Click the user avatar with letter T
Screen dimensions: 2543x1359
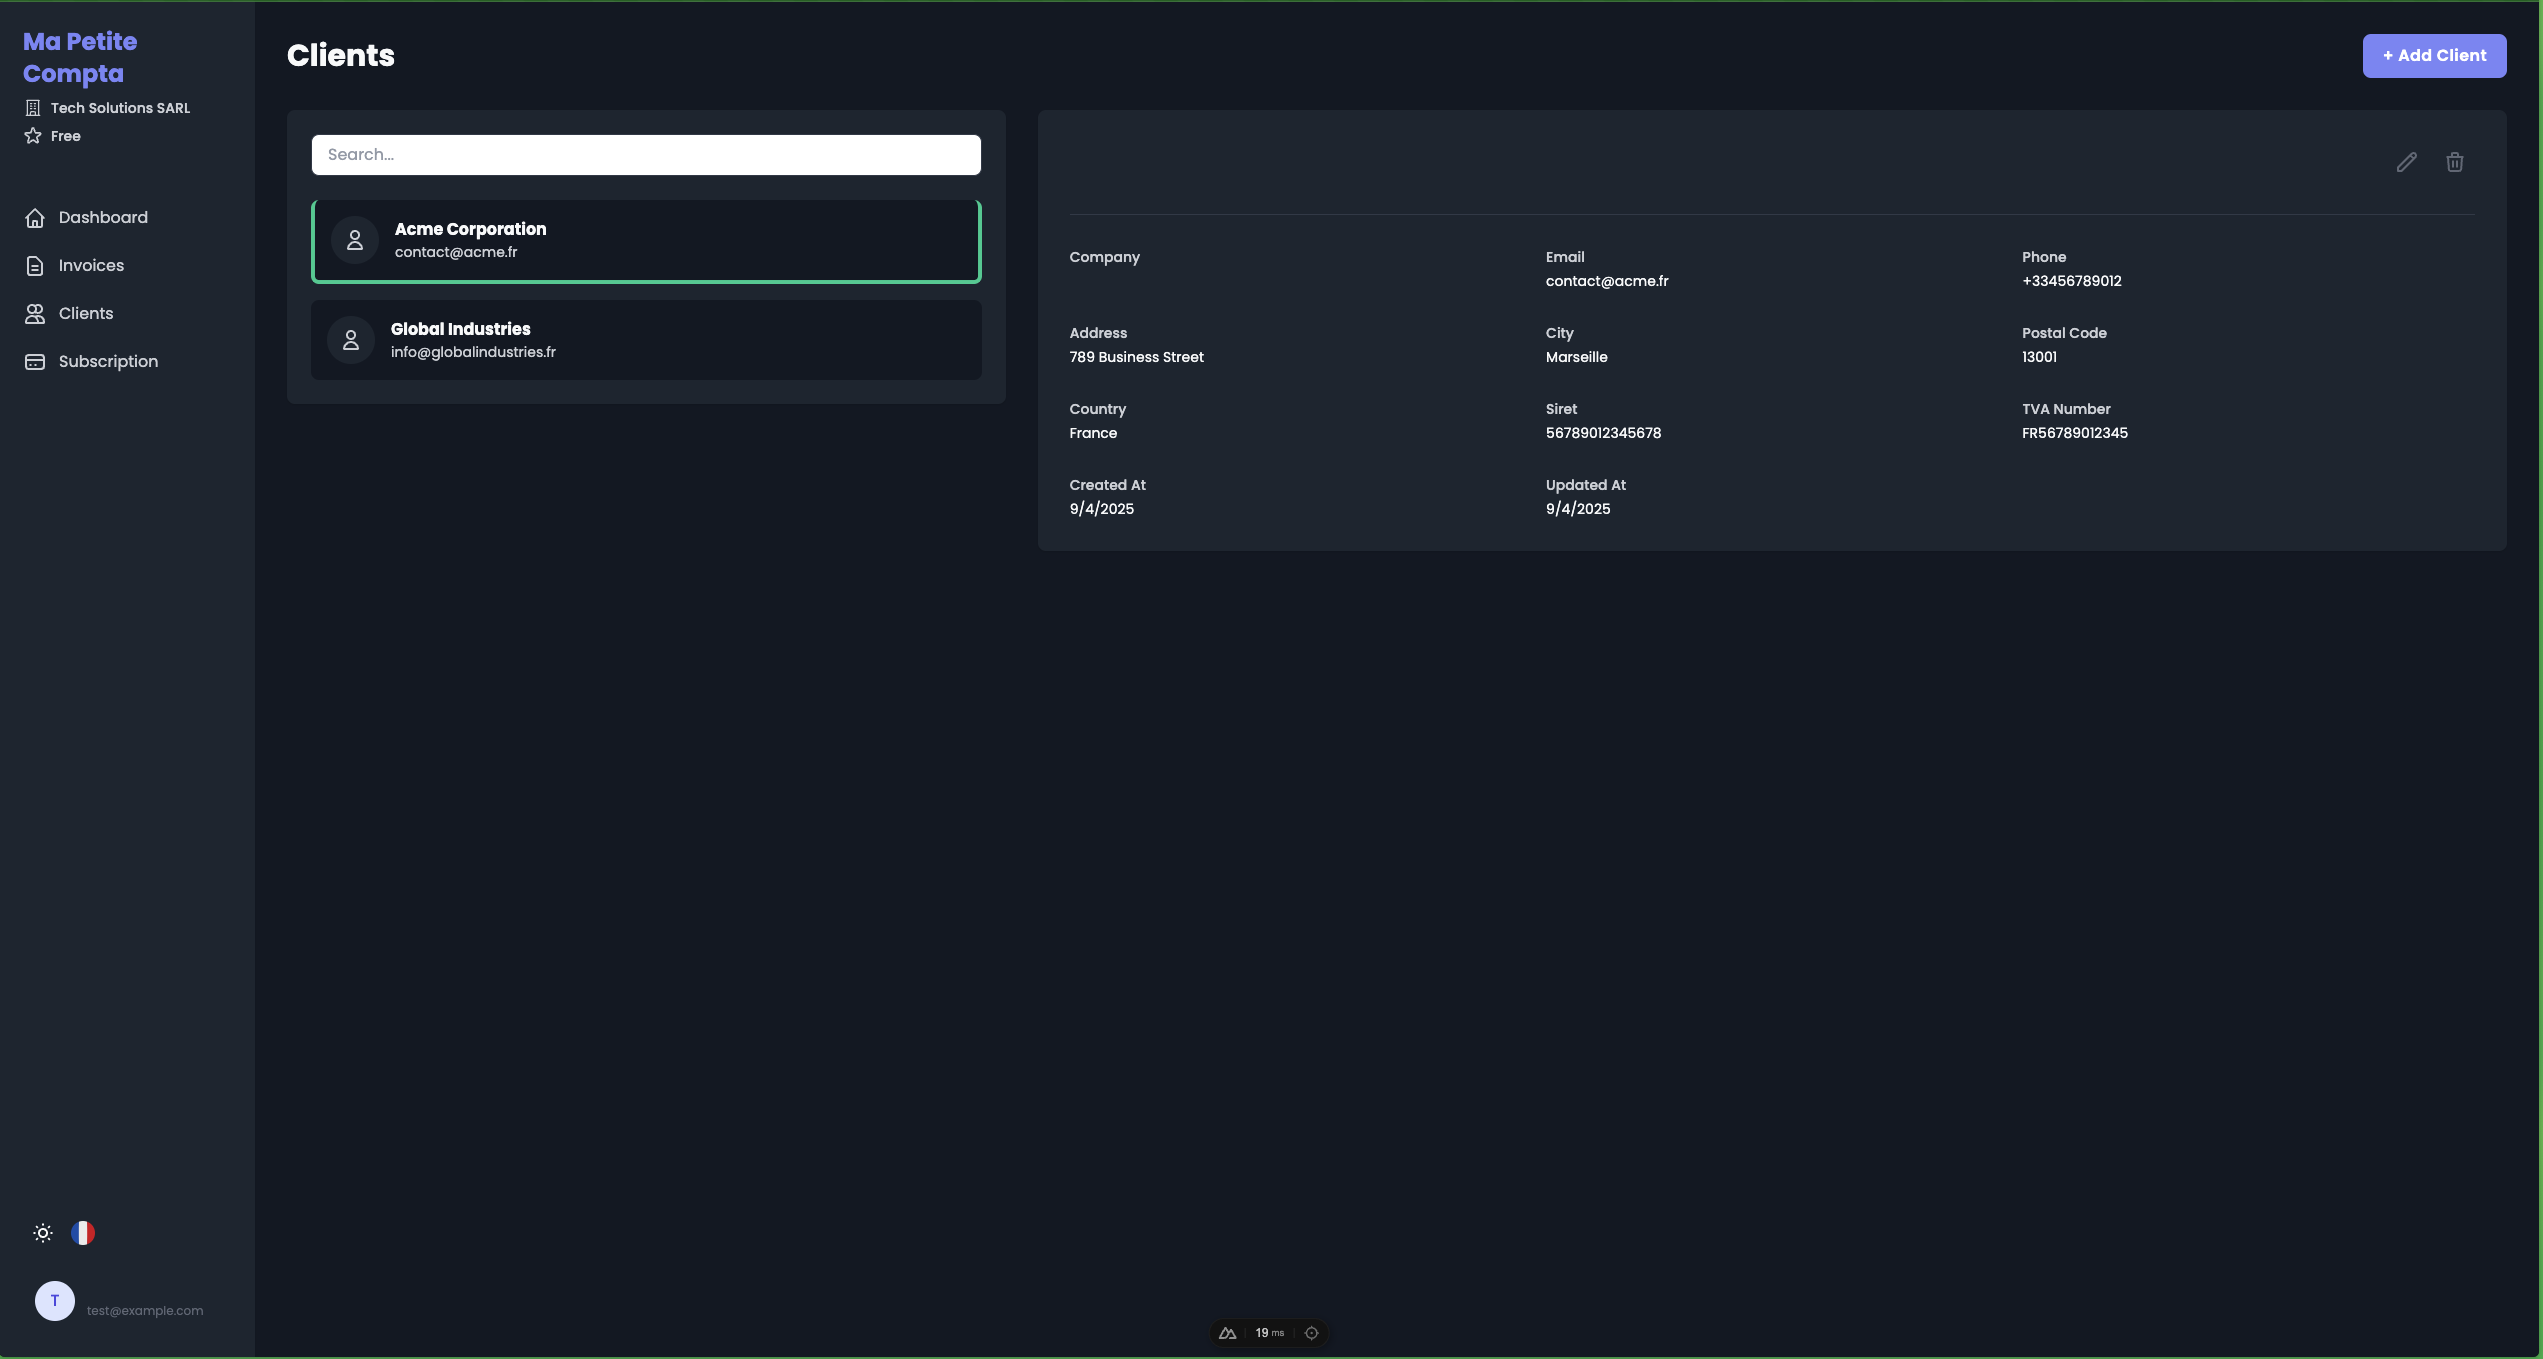[55, 1301]
